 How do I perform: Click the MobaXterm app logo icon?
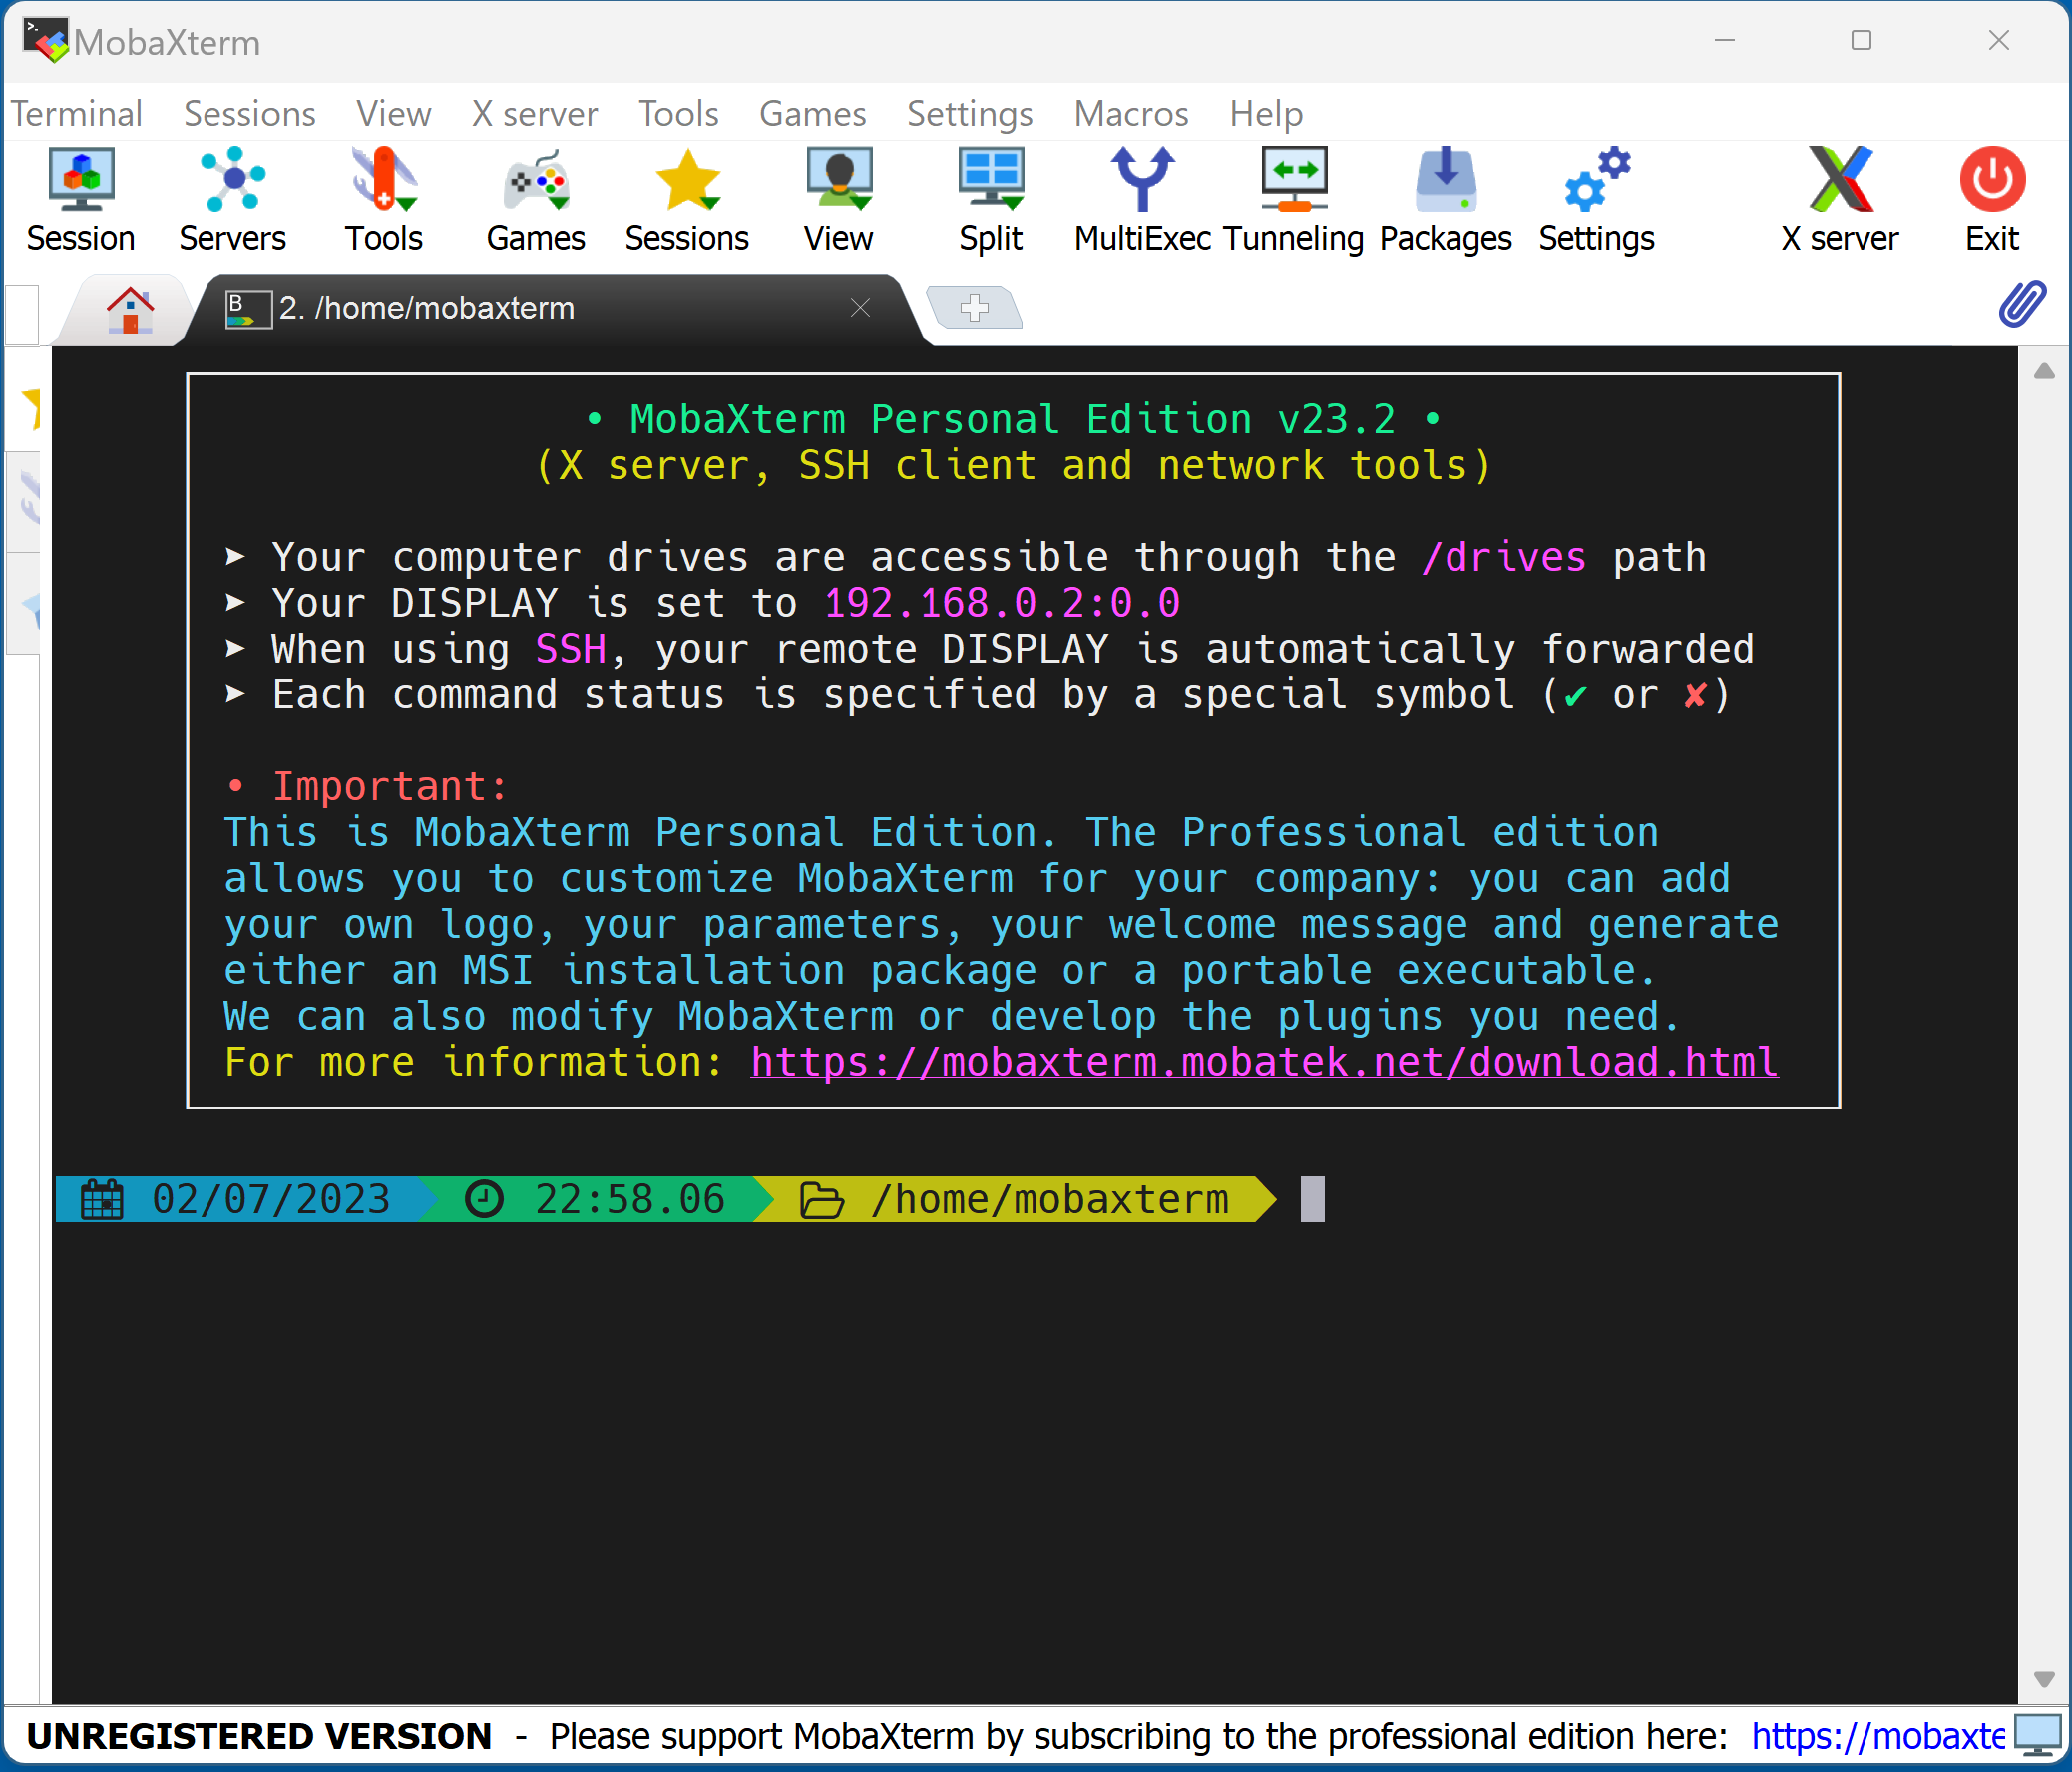(x=46, y=41)
